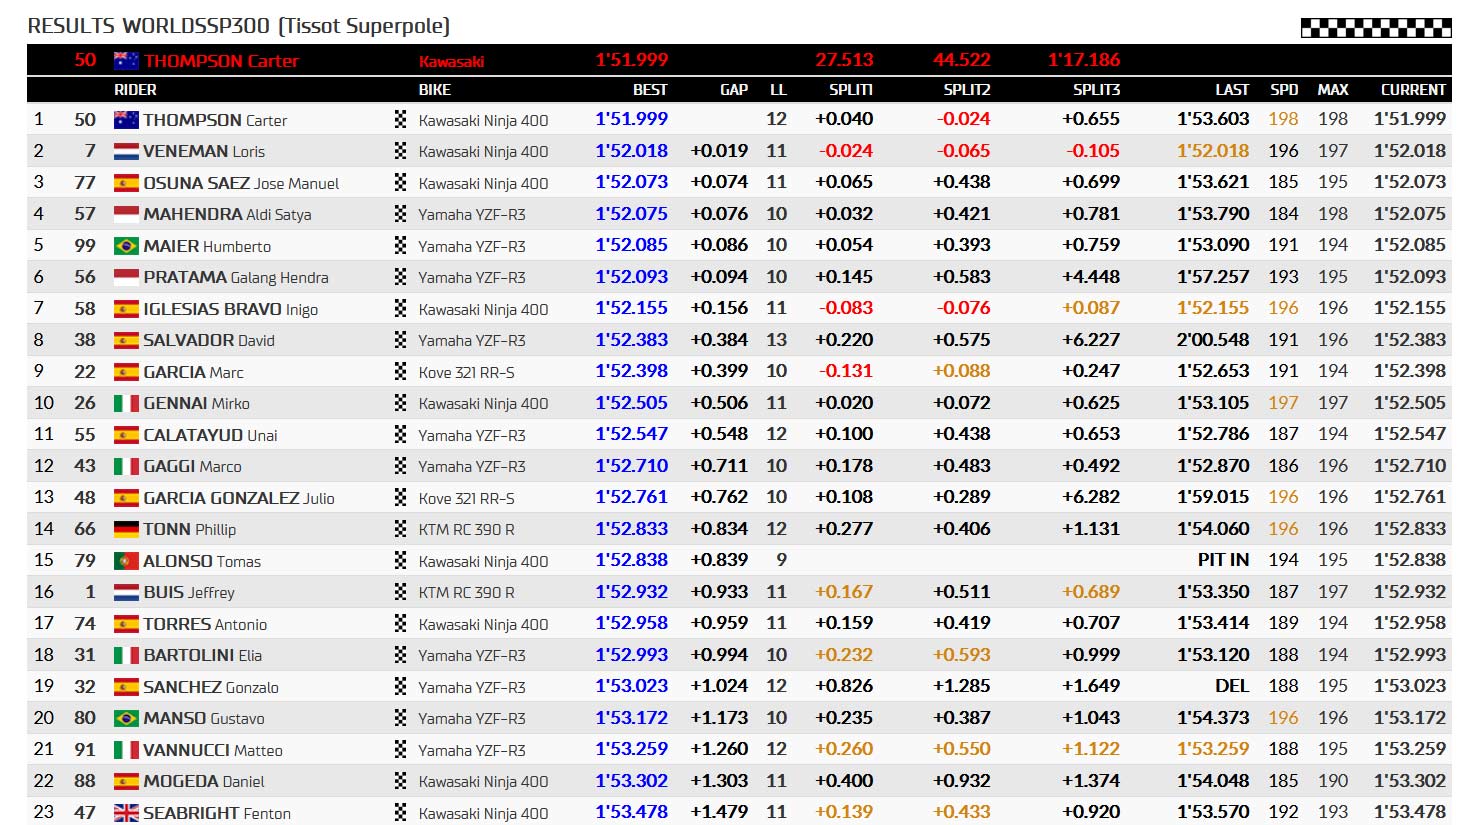Click the small checkered flag icon in TONN Phillip's row
Image resolution: width=1480 pixels, height=825 pixels.
(400, 529)
